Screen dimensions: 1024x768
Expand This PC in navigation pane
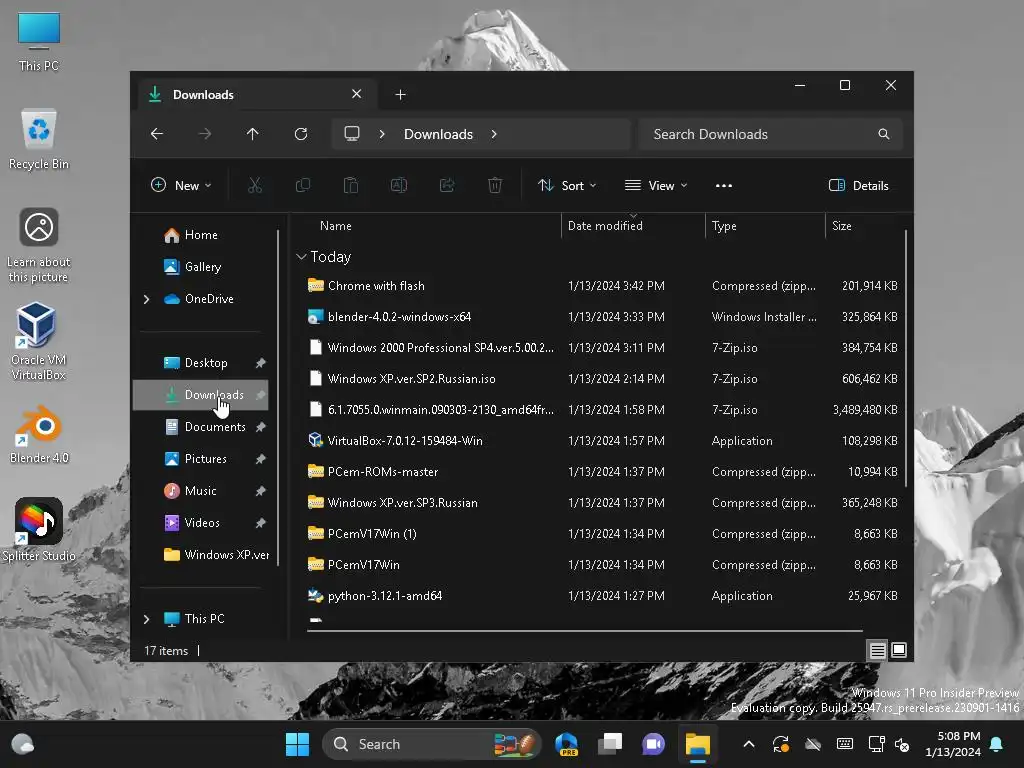[x=146, y=619]
